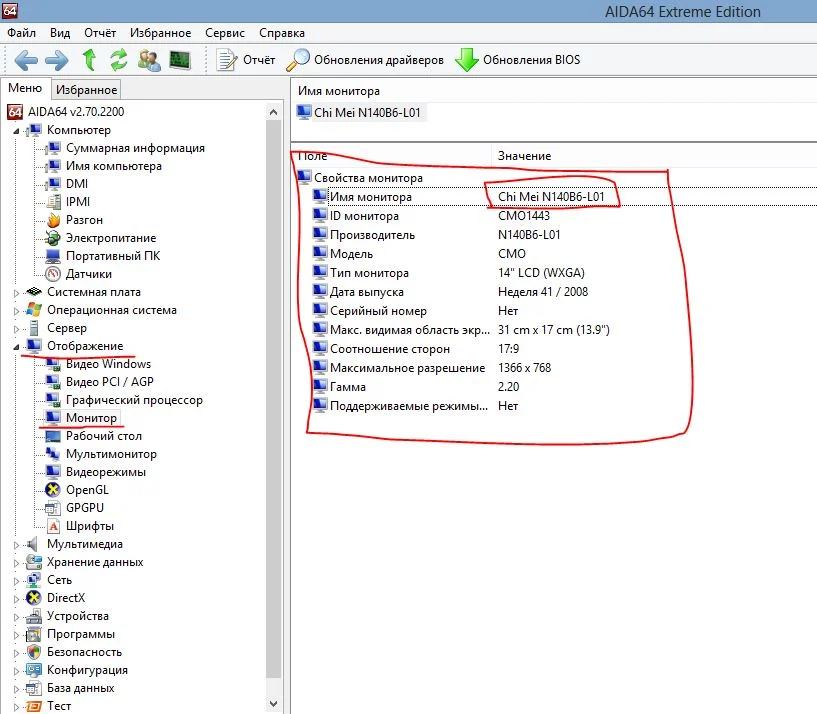
Task: Open the Избранное menu in menu bar
Action: [160, 33]
